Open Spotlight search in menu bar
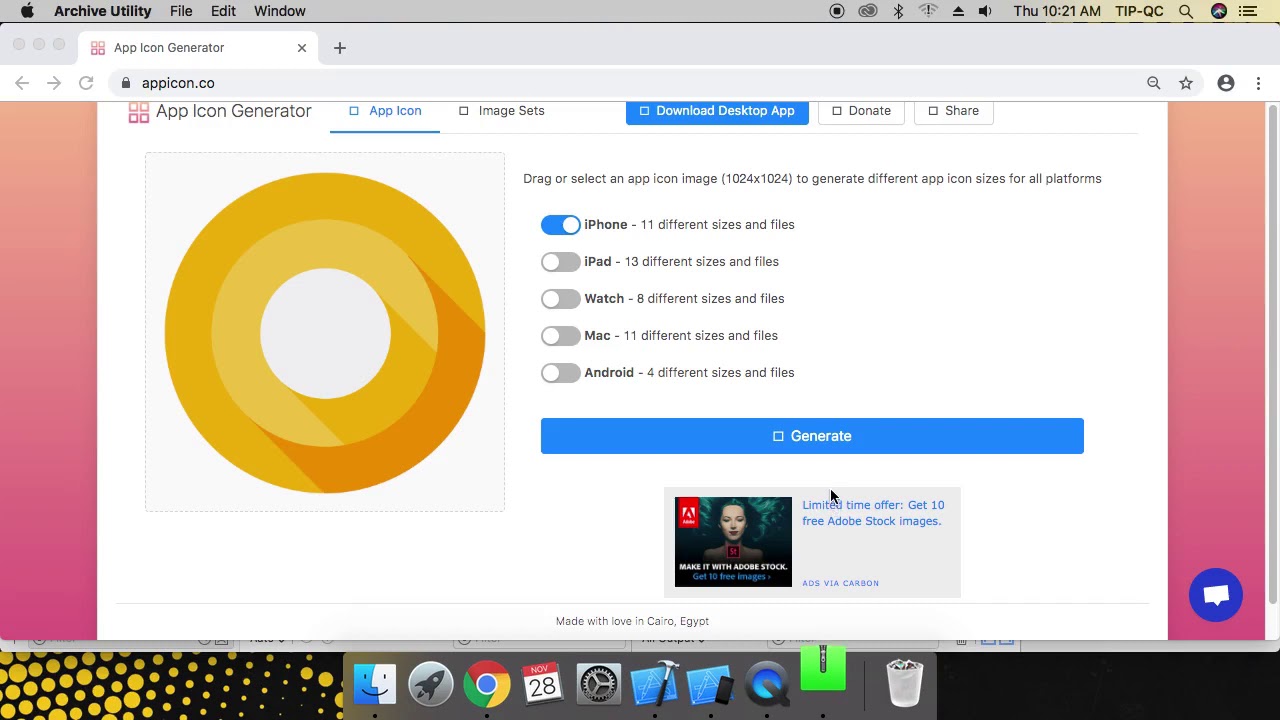 (x=1186, y=11)
